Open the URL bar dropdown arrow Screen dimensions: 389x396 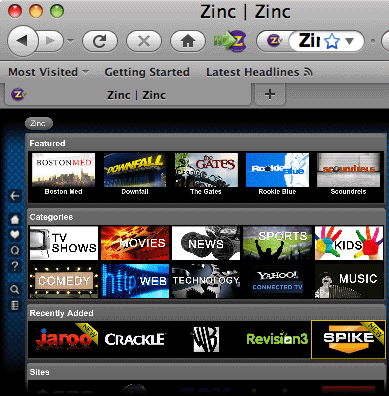click(349, 41)
